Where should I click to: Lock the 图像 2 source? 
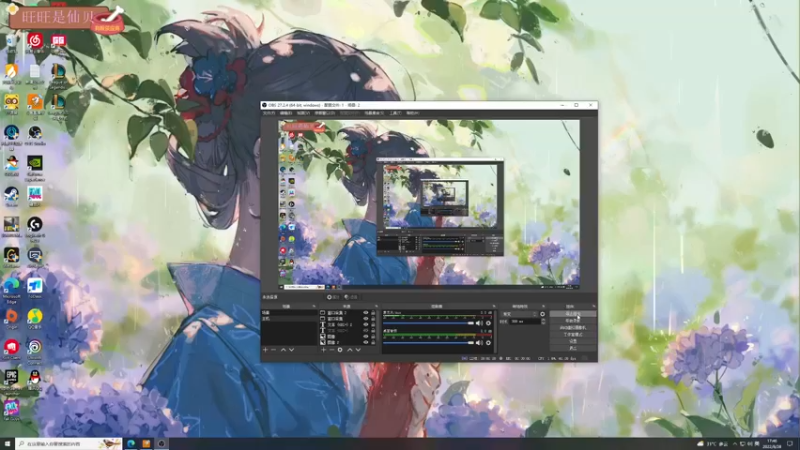click(373, 342)
